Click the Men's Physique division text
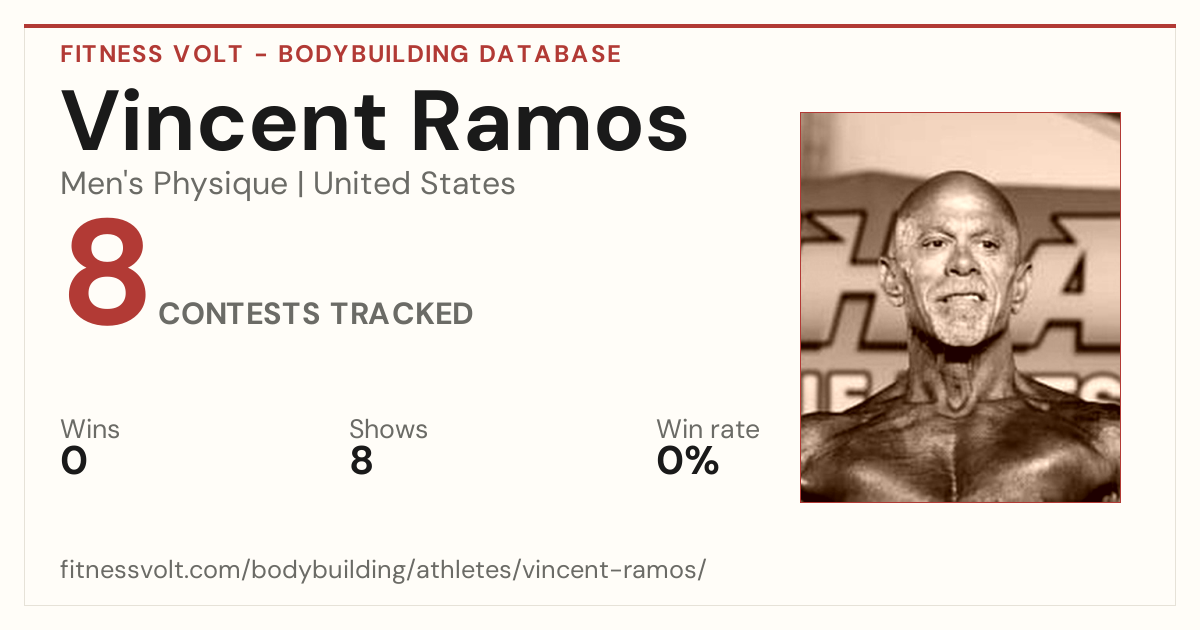The width and height of the screenshot is (1200, 630). point(174,184)
